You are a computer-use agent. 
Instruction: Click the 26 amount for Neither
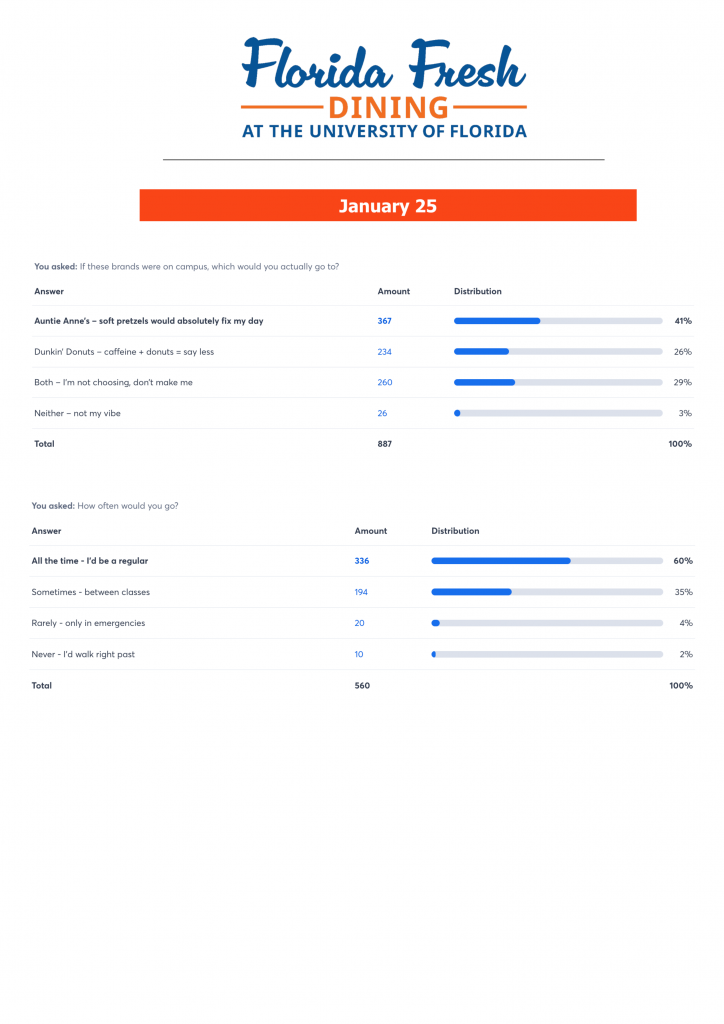382,413
